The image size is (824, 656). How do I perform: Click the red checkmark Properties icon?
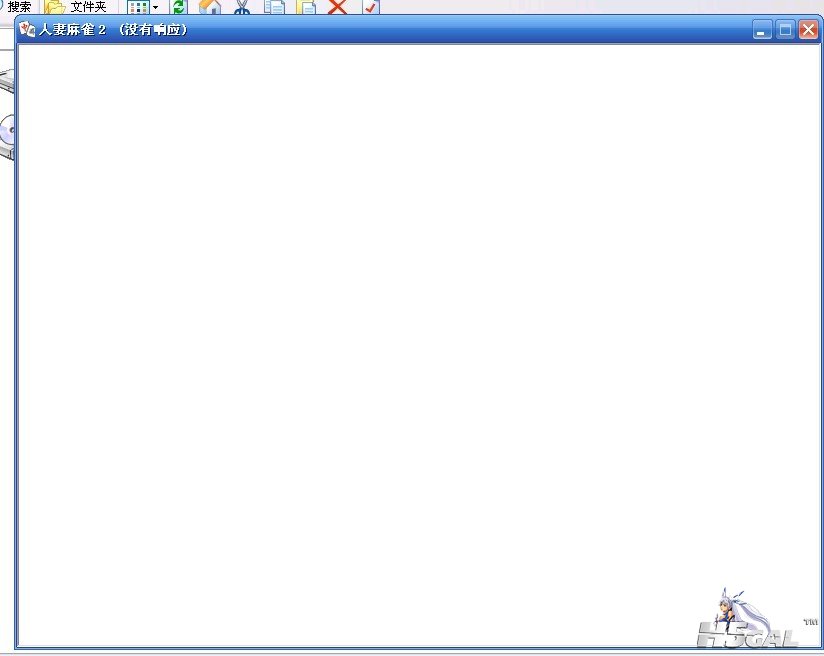tap(370, 7)
